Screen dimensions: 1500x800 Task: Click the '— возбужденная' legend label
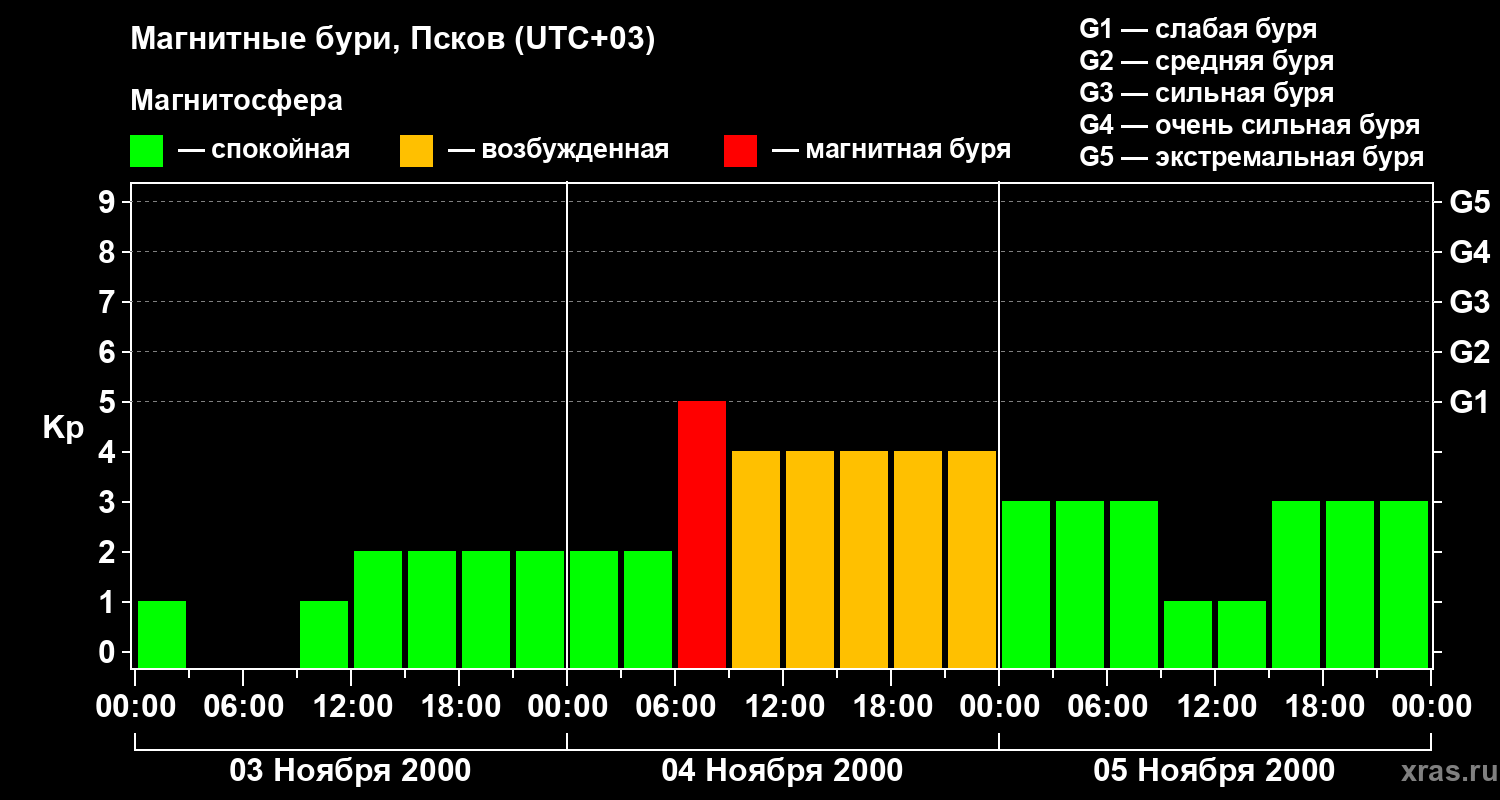[x=558, y=150]
